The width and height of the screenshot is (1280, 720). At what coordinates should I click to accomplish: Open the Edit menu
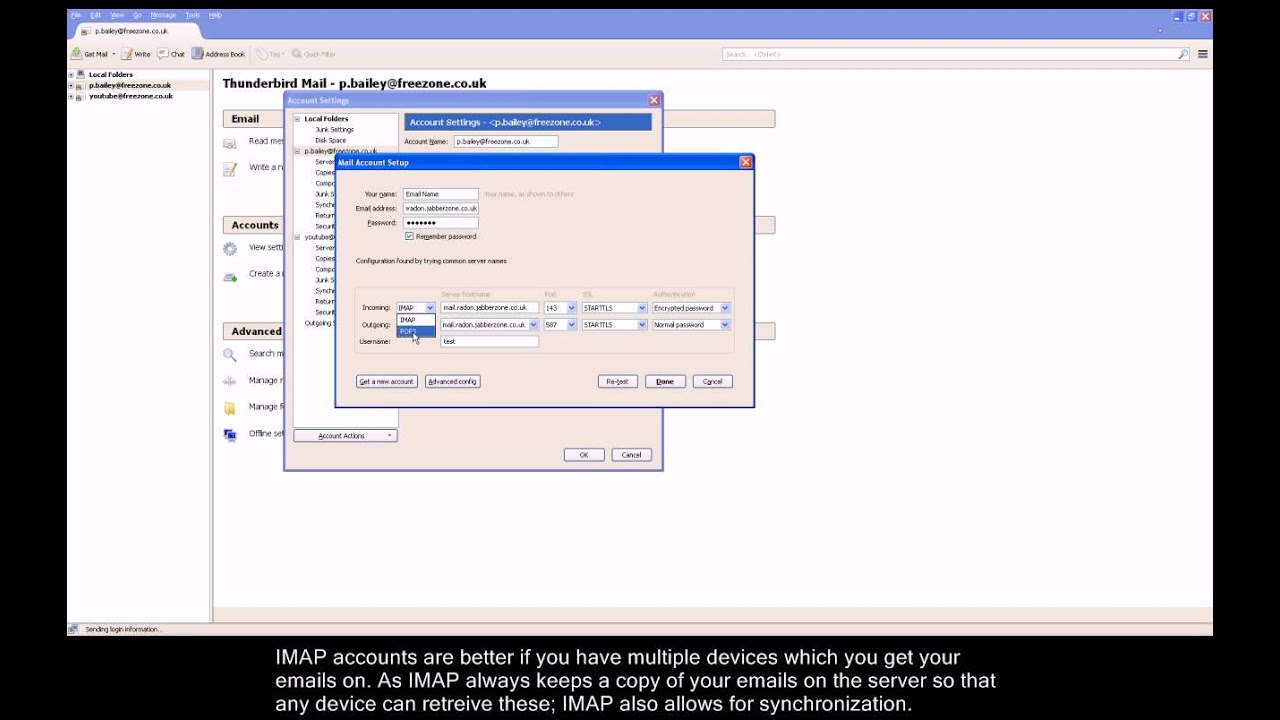pyautogui.click(x=95, y=15)
